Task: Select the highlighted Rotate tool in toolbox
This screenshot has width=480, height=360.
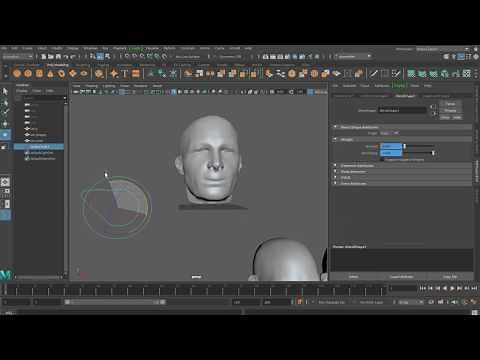Action: coord(5,135)
